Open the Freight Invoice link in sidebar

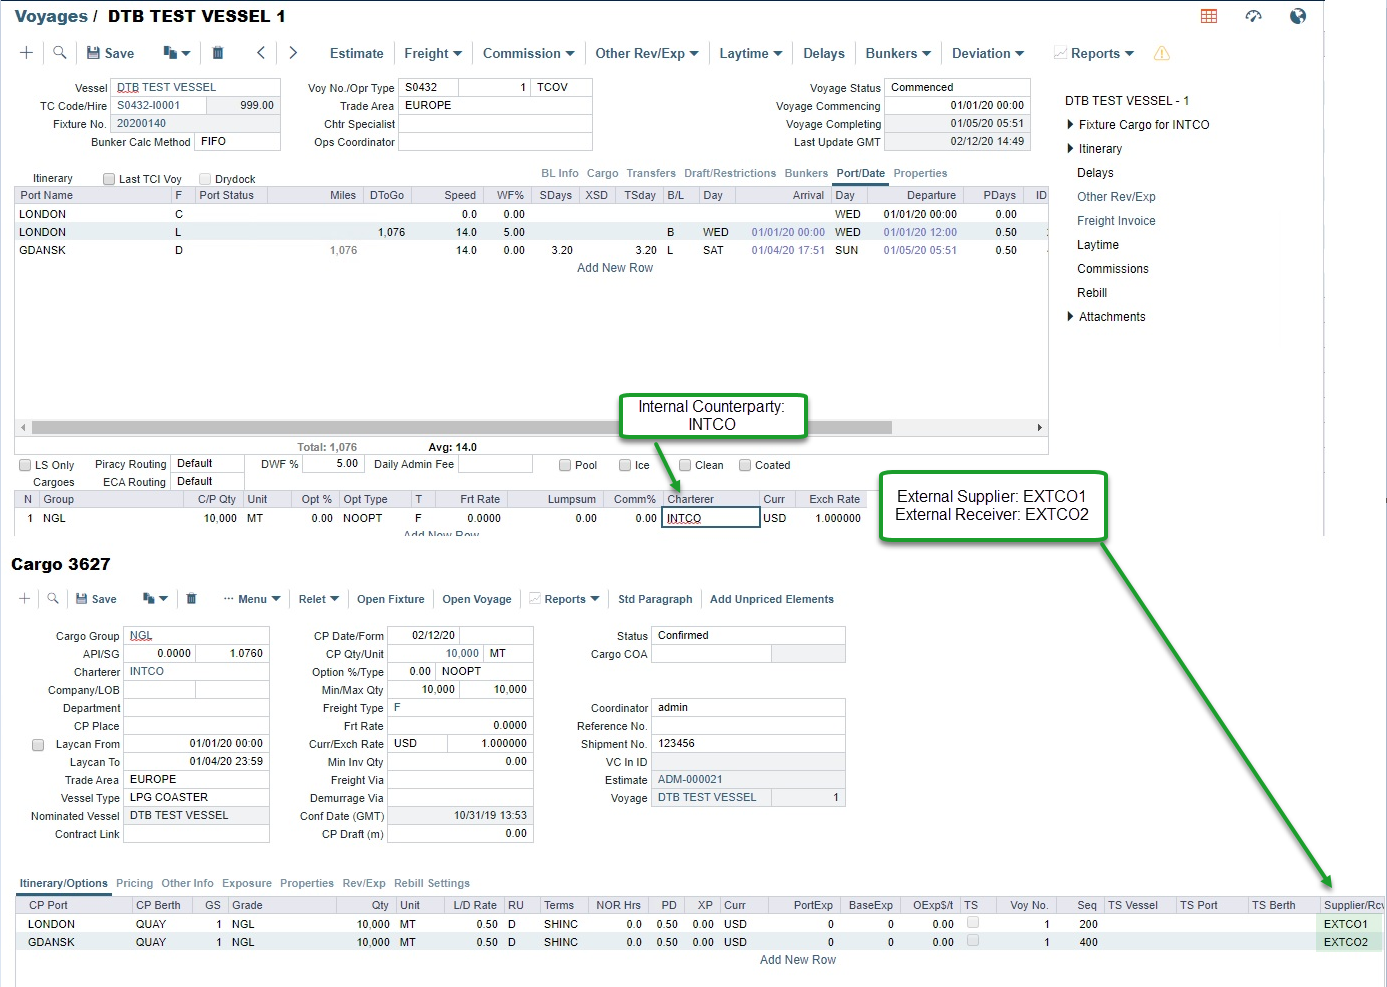coord(1116,221)
